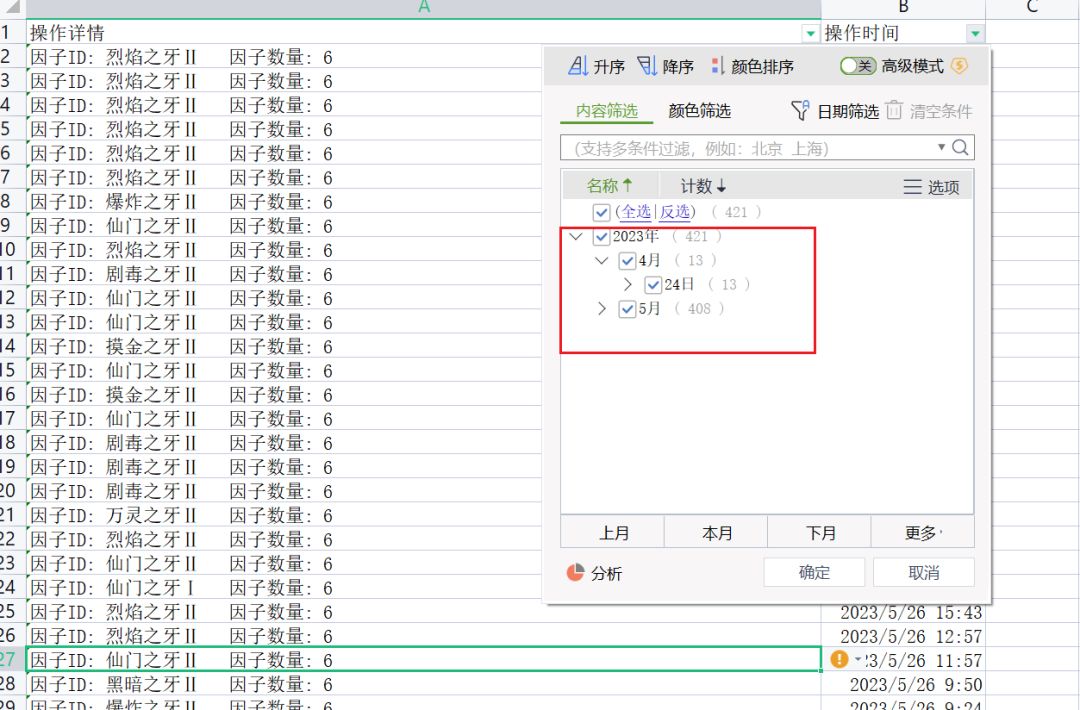Sort descending with the 降序 icon

(x=647, y=66)
